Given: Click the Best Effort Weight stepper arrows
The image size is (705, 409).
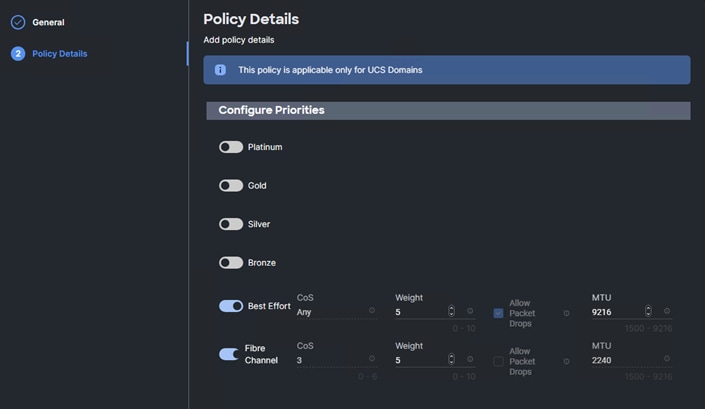Looking at the screenshot, I should click(451, 311).
